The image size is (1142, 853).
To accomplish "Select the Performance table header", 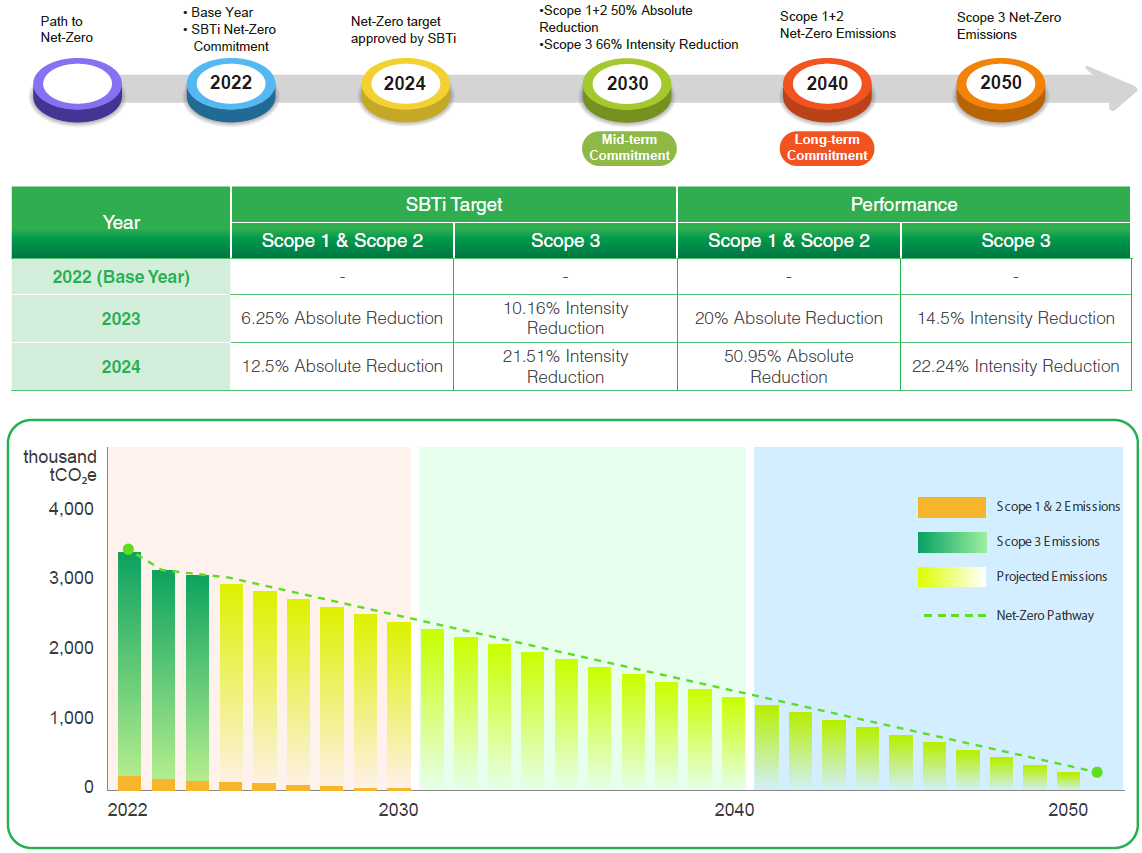I will 904,204.
